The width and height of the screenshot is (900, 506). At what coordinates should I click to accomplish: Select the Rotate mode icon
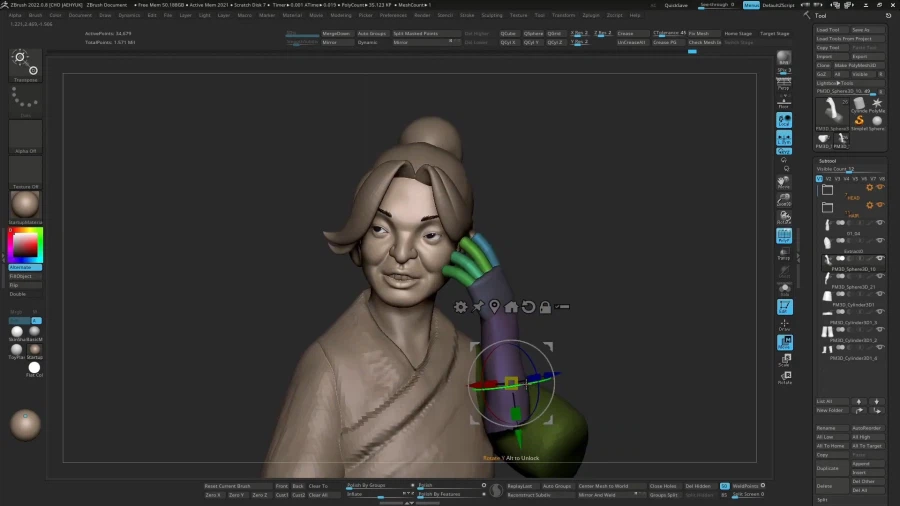784,378
